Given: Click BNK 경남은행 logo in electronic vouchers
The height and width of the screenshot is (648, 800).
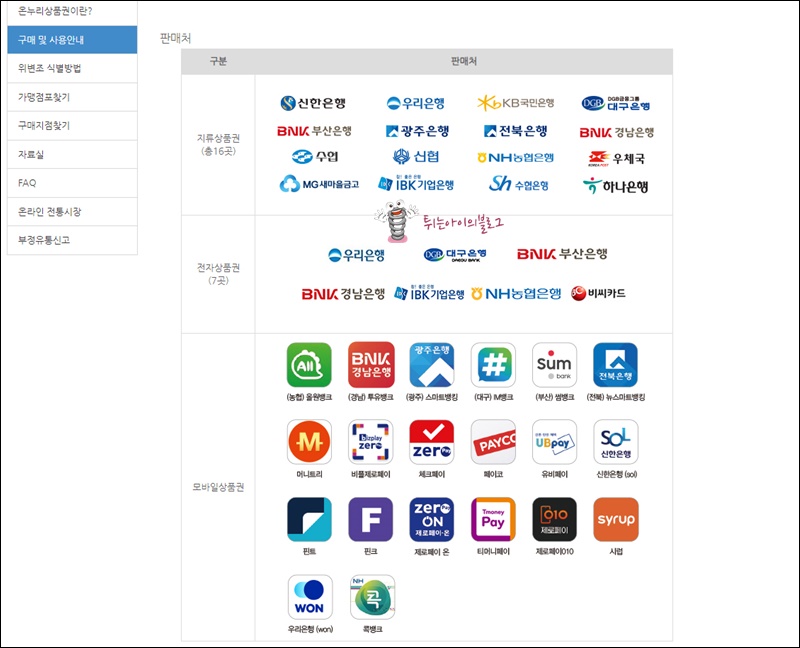Looking at the screenshot, I should click(343, 294).
